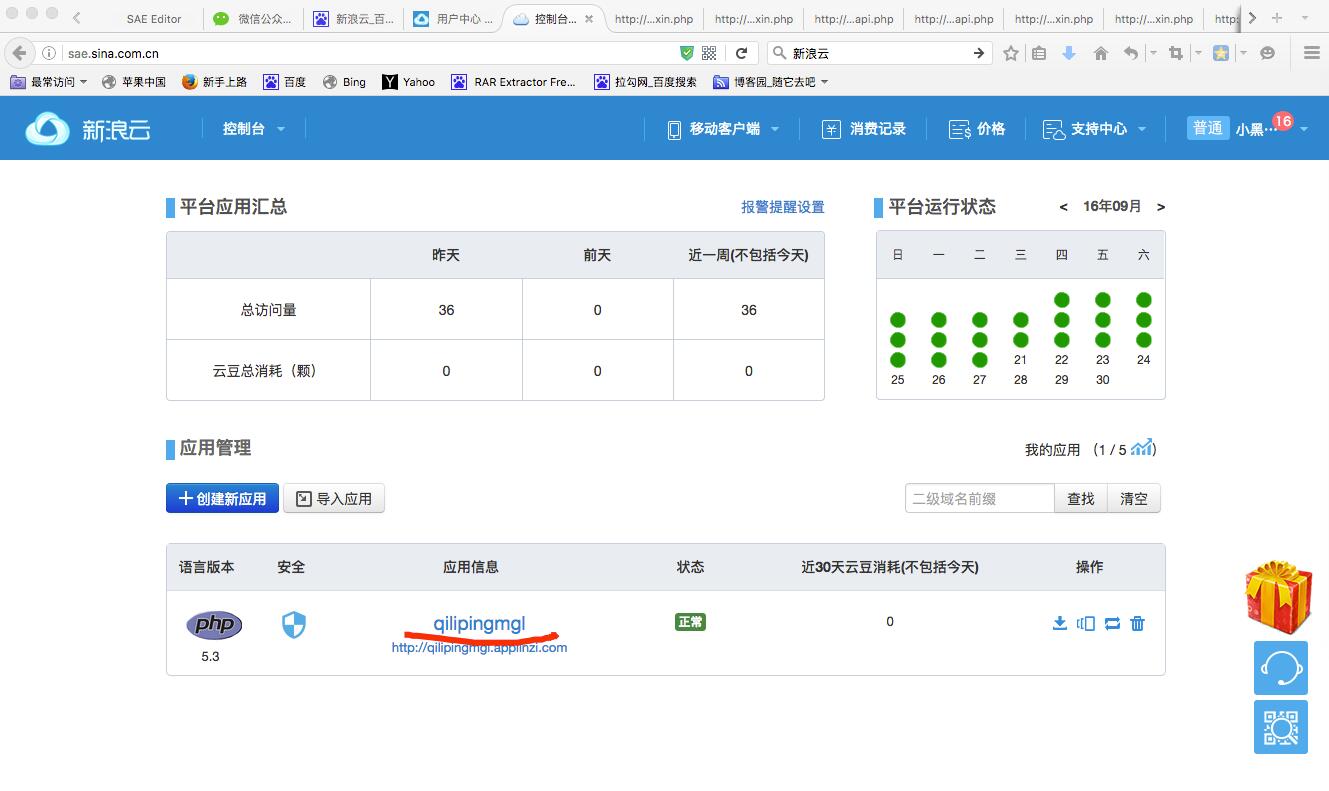Delete the qilipingmgl app with trash icon
The height and width of the screenshot is (791, 1329).
pos(1137,623)
